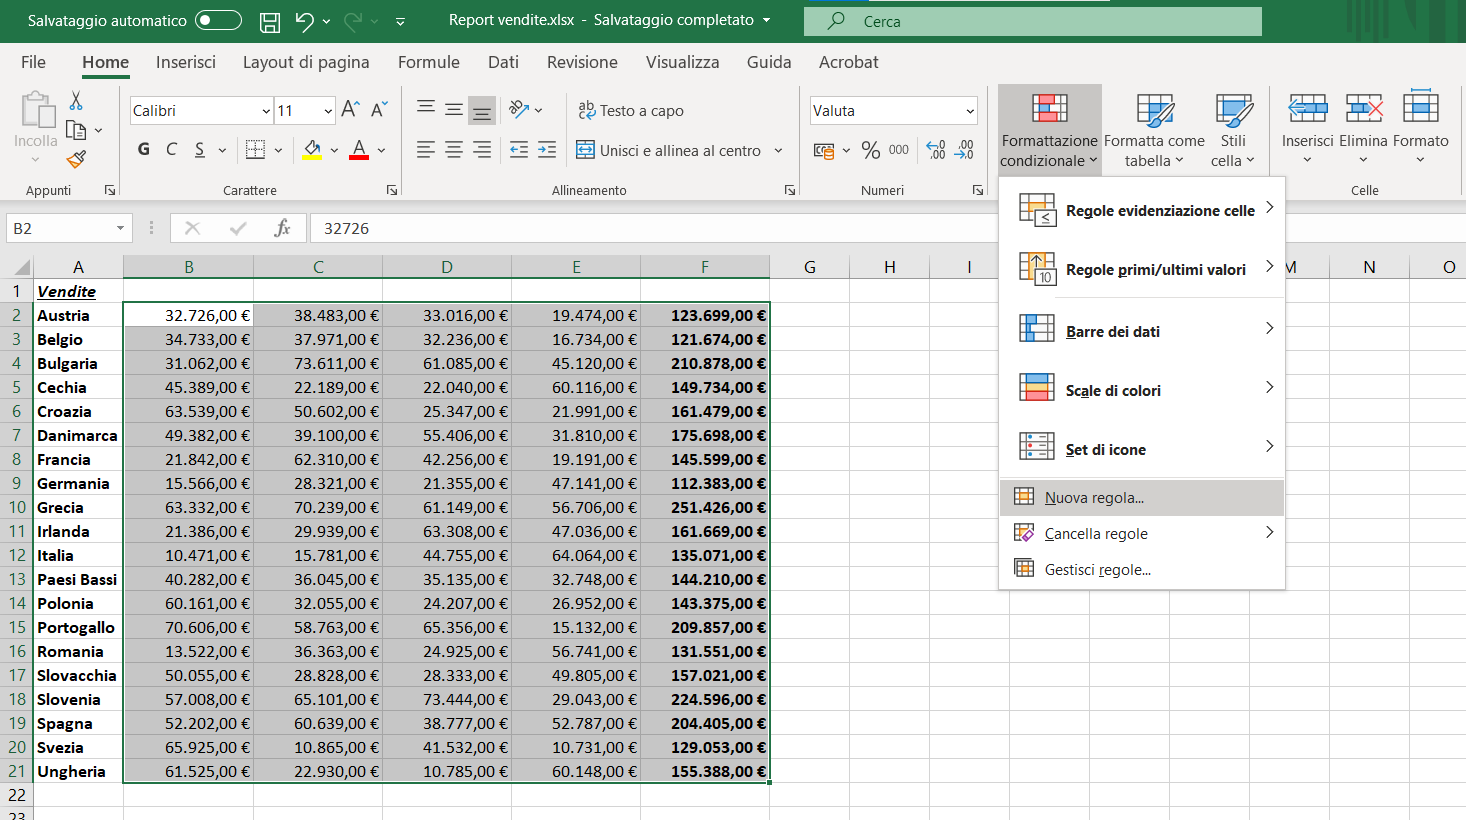Image resolution: width=1466 pixels, height=820 pixels.
Task: Click the Undo arrow icon
Action: 305,21
